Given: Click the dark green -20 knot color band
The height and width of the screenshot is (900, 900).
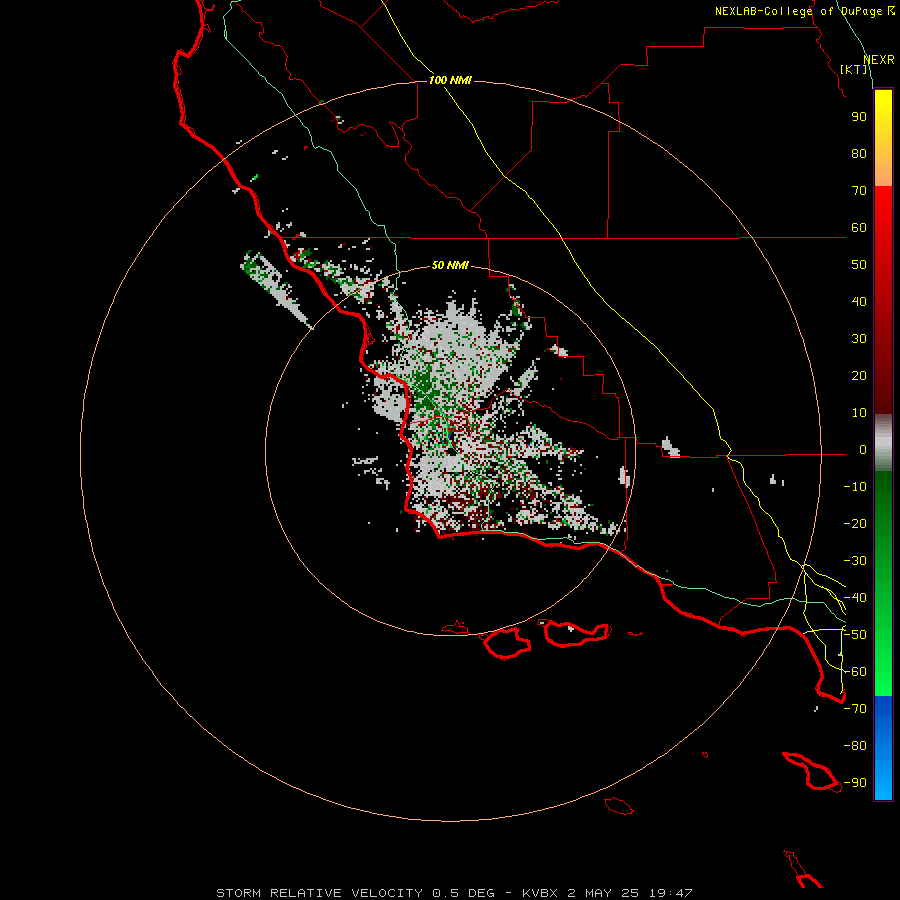Looking at the screenshot, I should click(883, 523).
